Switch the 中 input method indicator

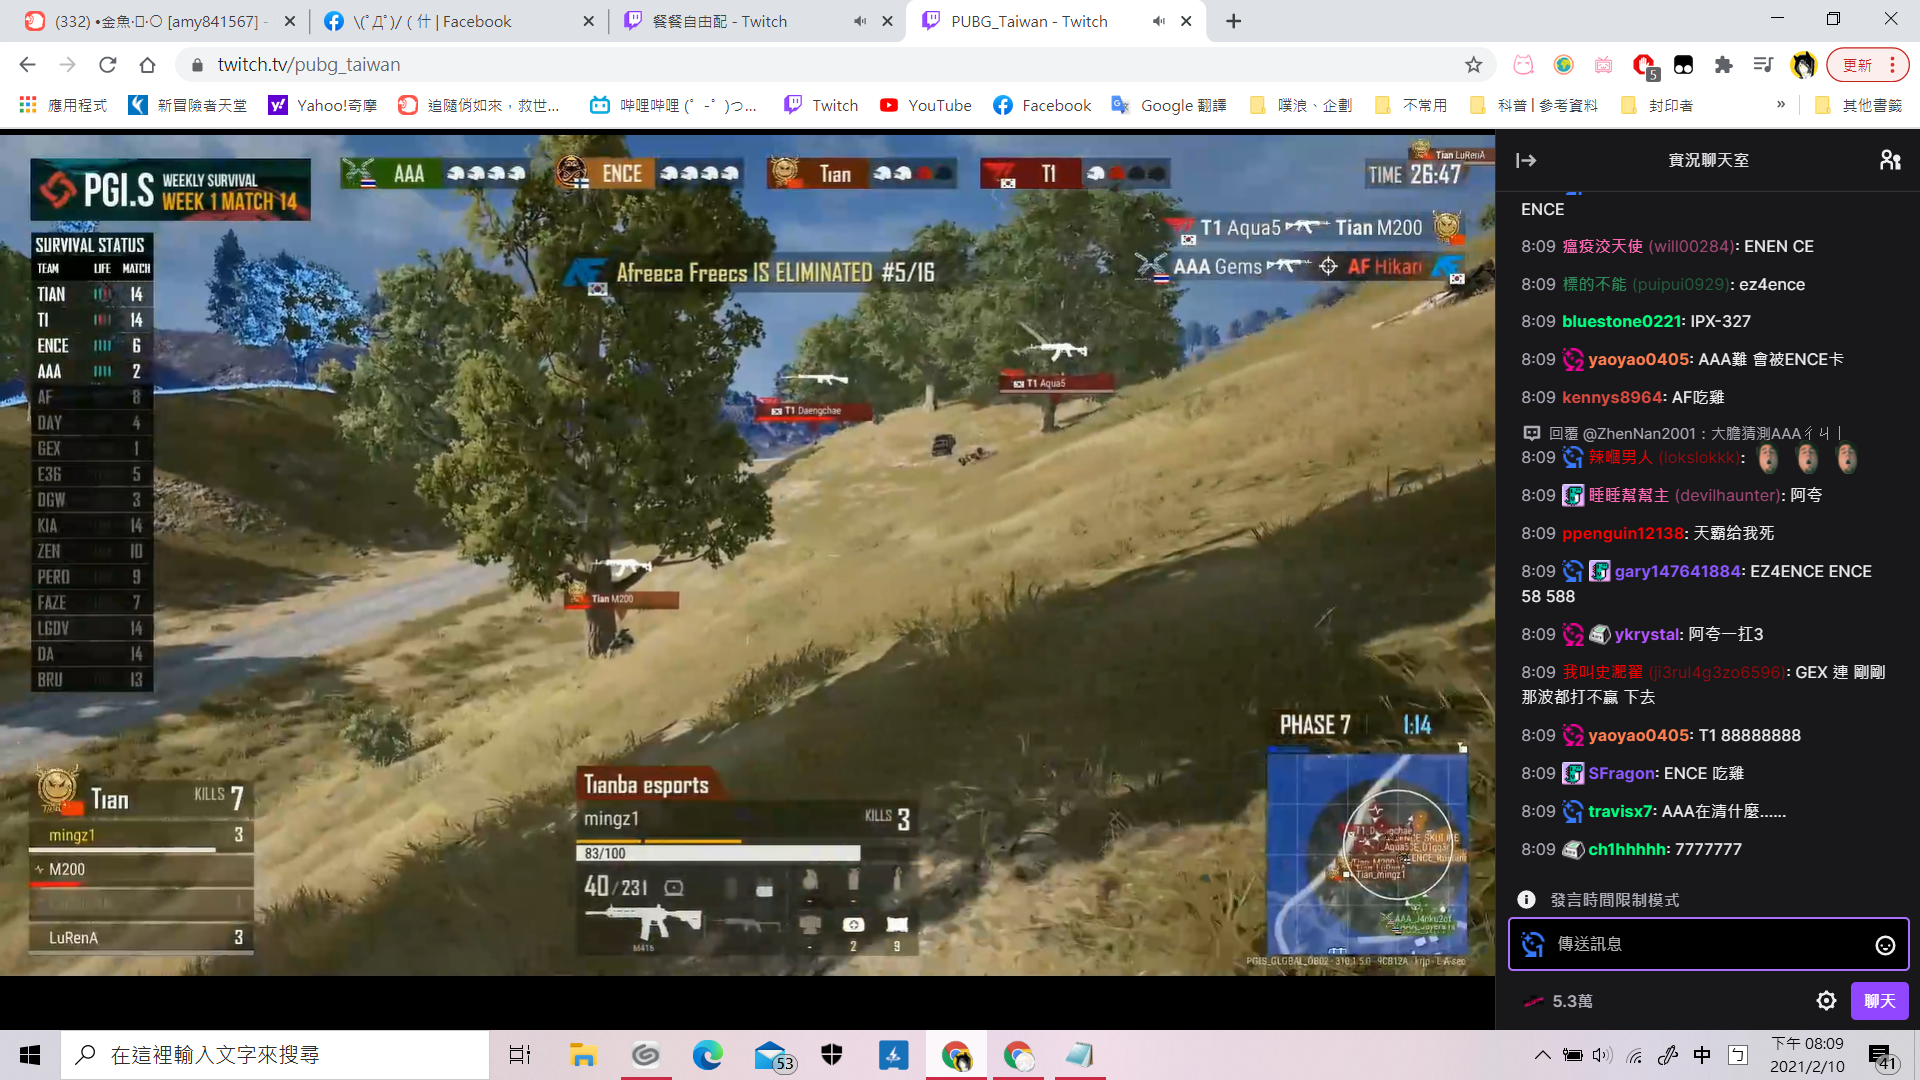(1702, 1055)
